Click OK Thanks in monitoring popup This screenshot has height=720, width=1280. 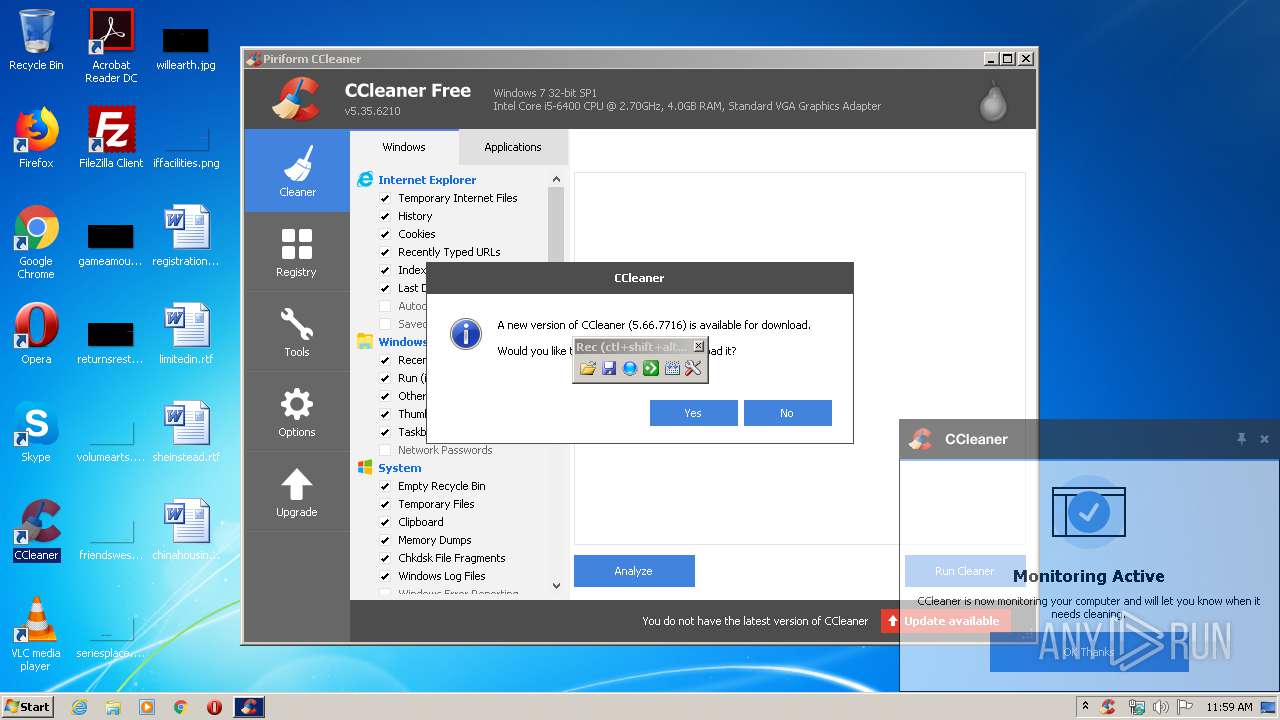point(1089,652)
